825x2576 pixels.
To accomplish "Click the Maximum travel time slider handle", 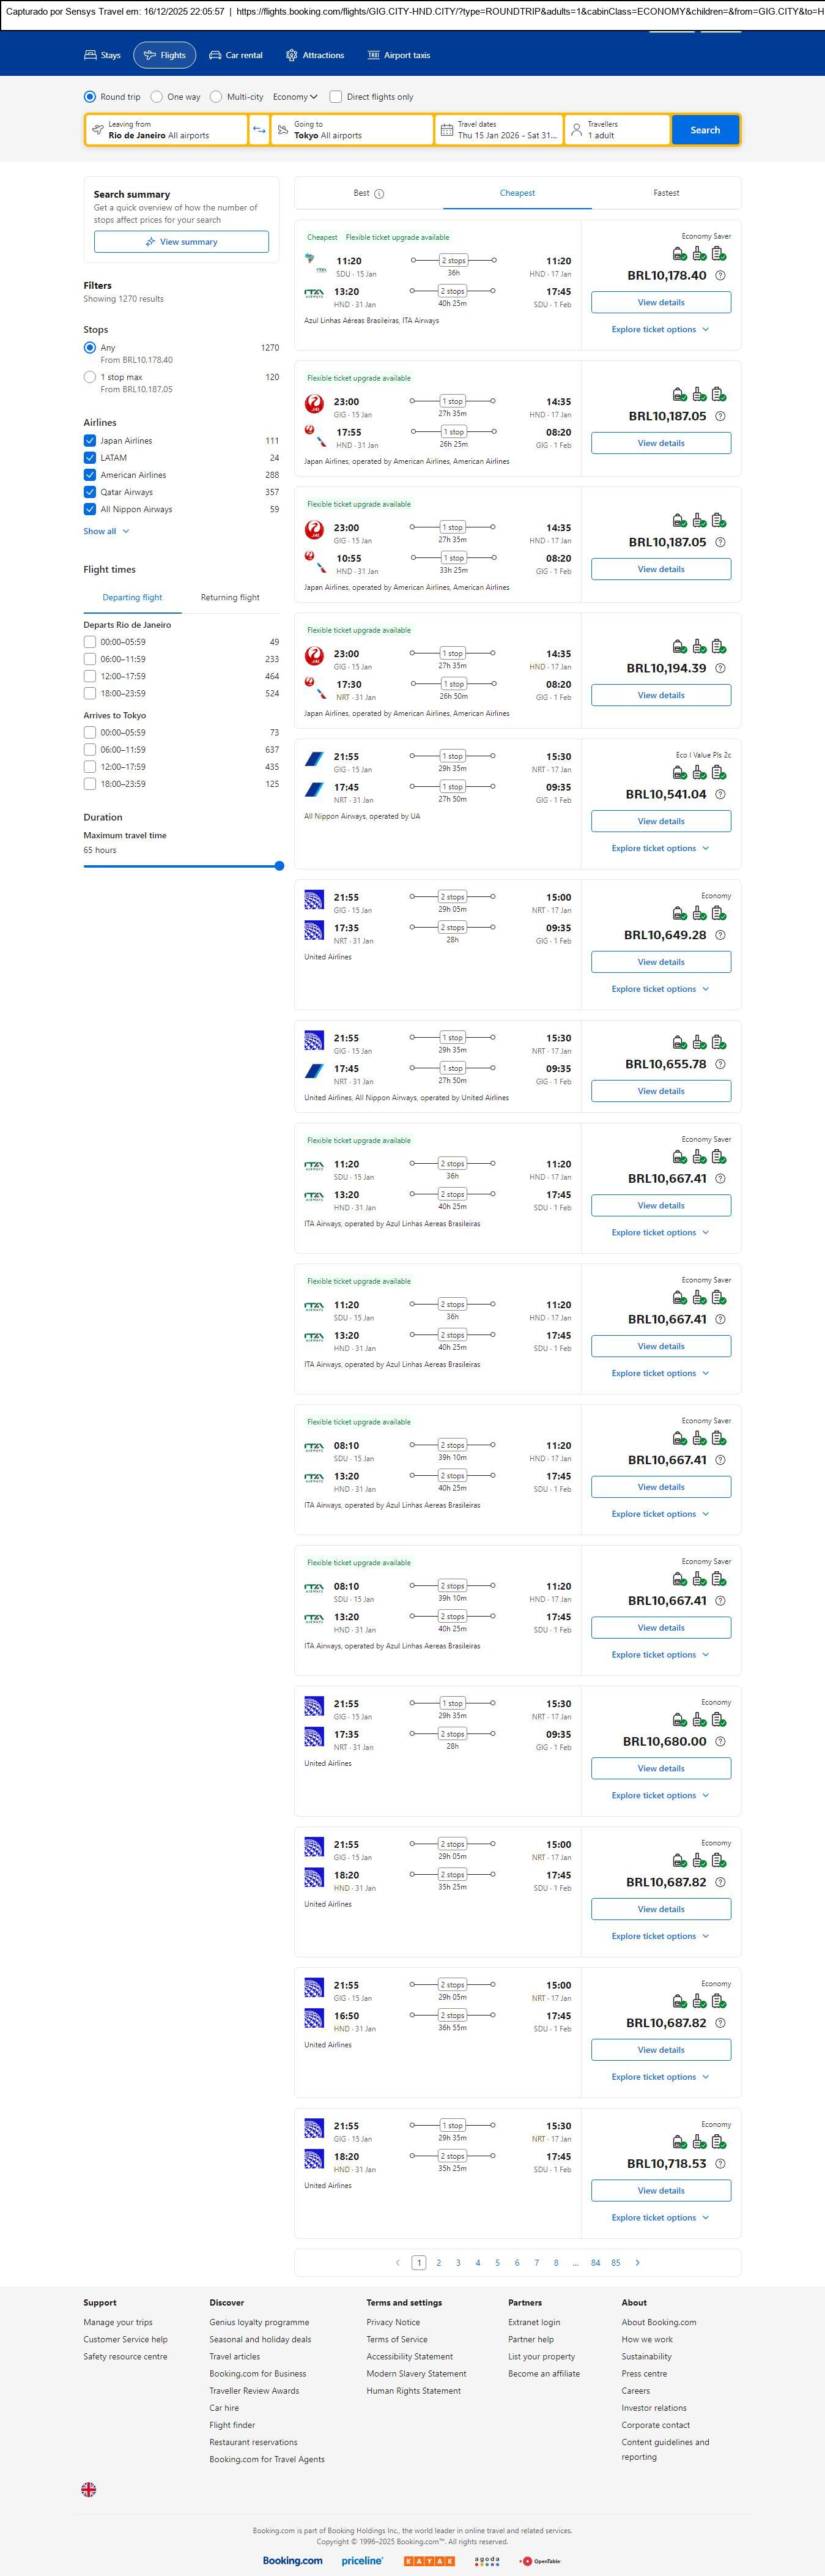I will click(x=279, y=866).
